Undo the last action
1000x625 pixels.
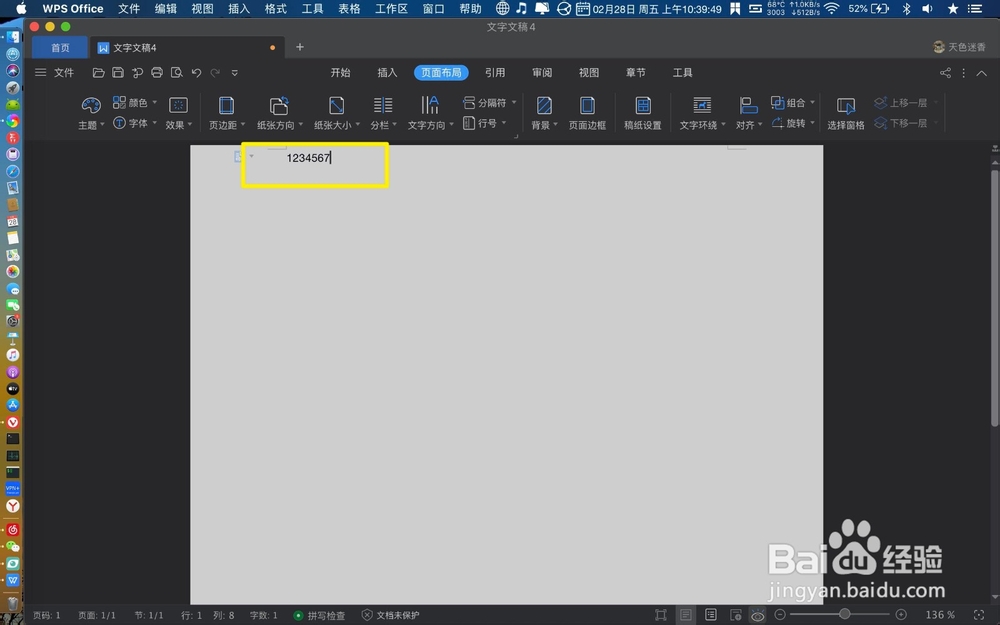pos(196,73)
